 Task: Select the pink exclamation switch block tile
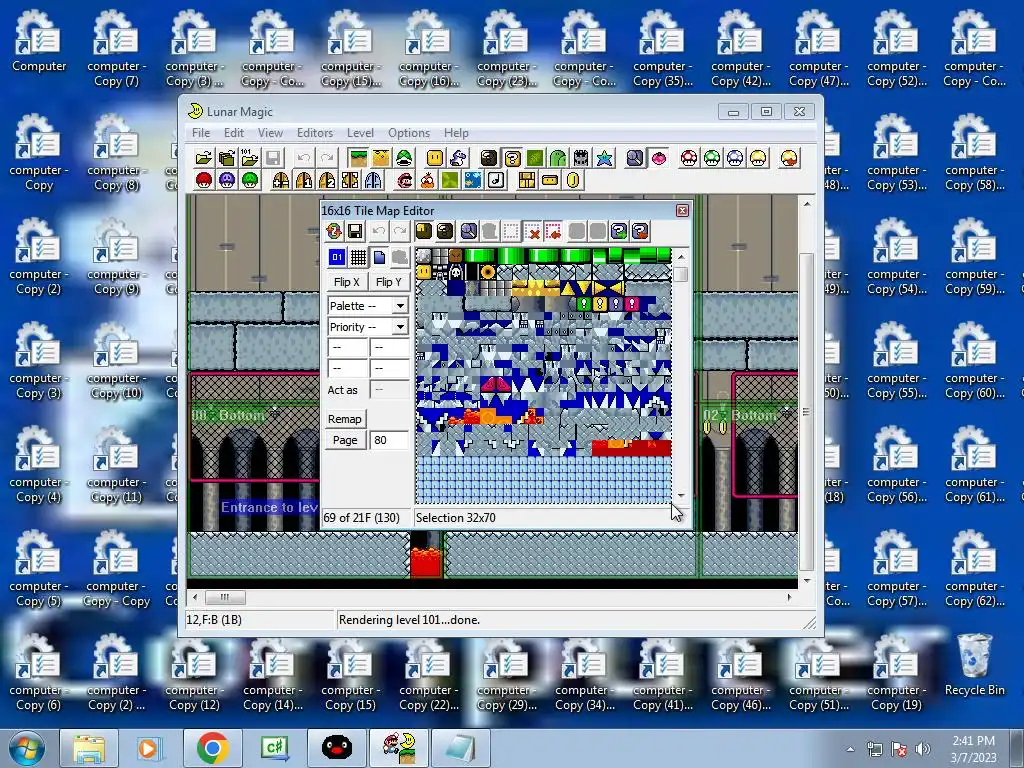[632, 304]
